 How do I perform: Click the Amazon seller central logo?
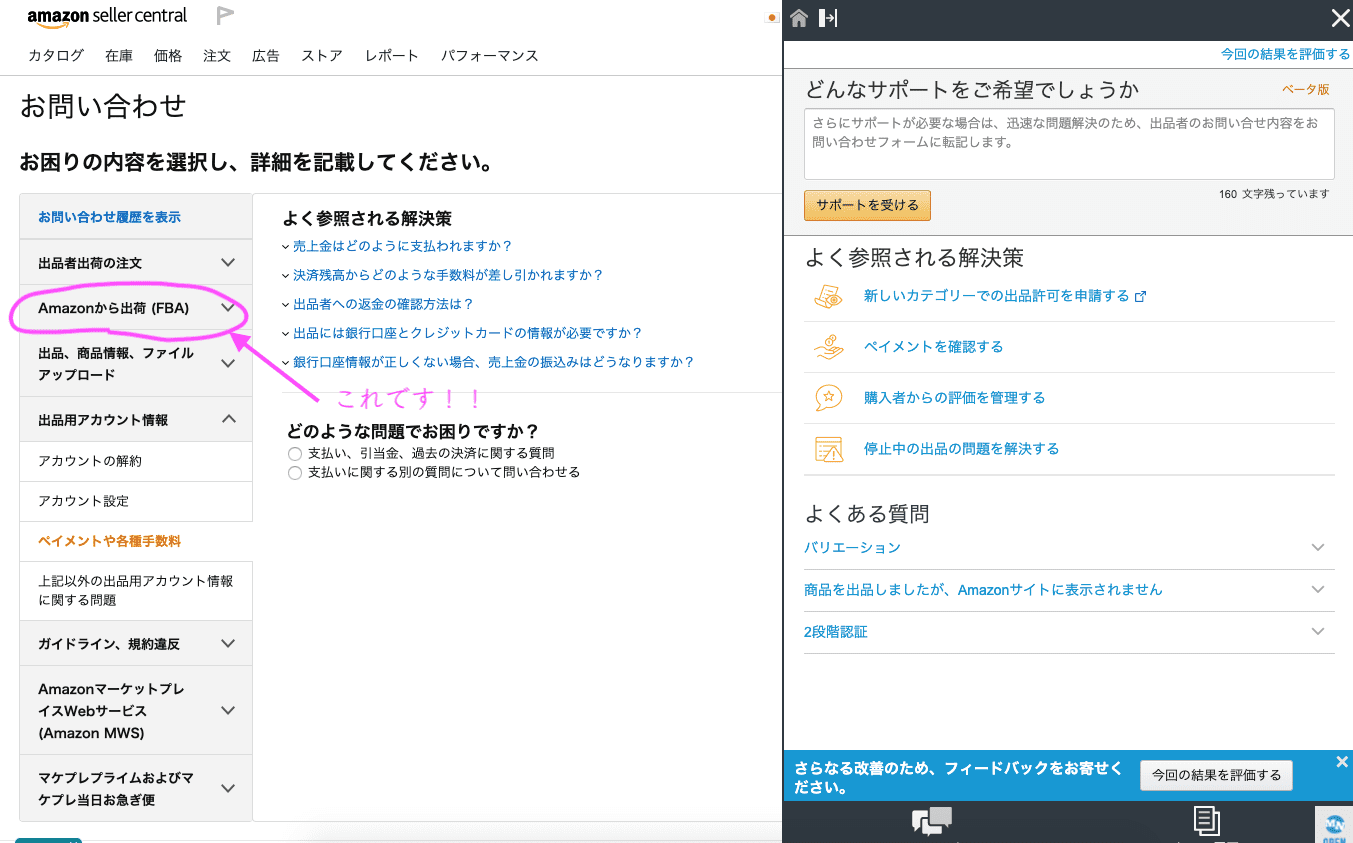(107, 16)
